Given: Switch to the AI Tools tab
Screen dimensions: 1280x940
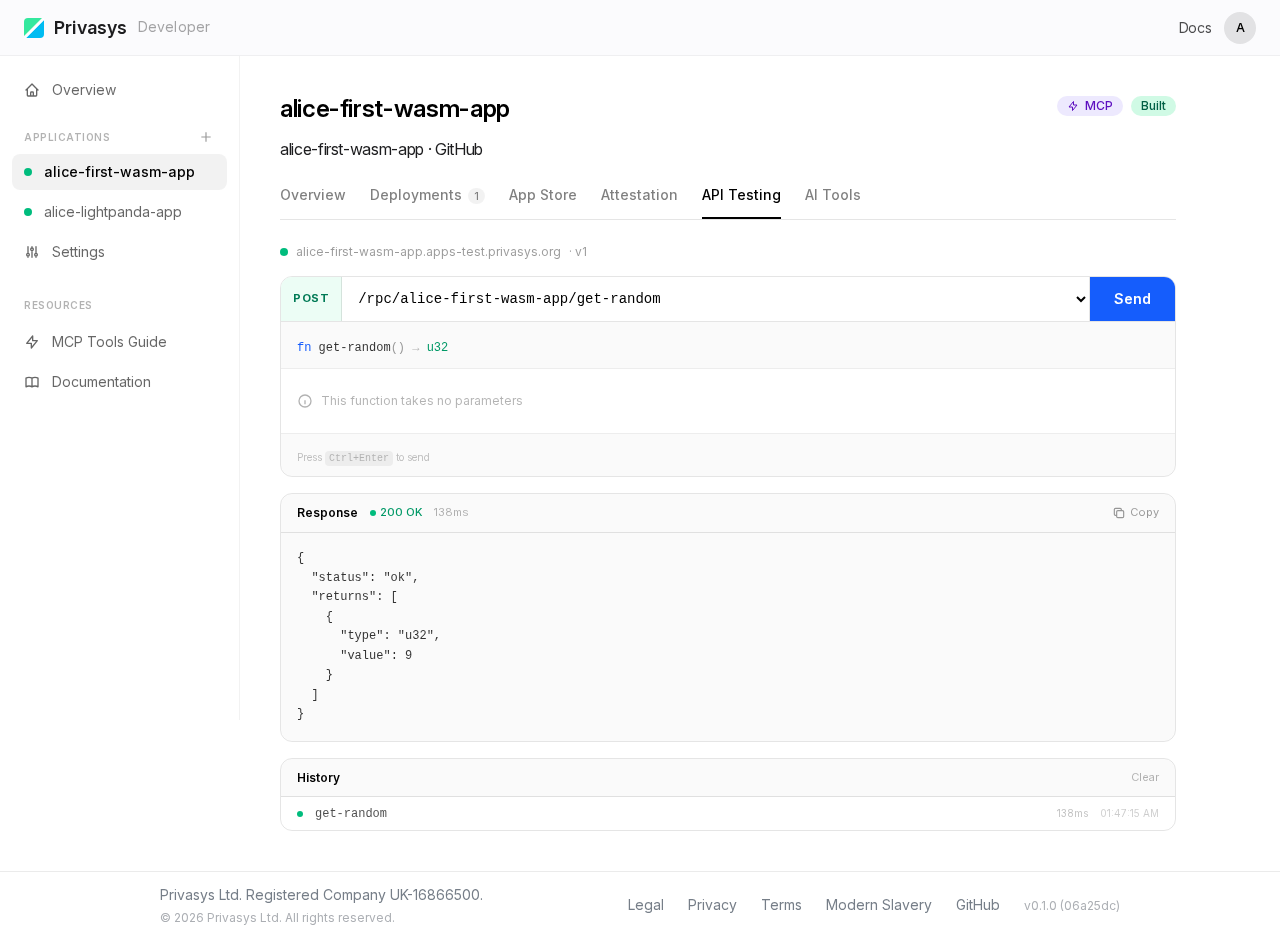Looking at the screenshot, I should click(x=832, y=195).
